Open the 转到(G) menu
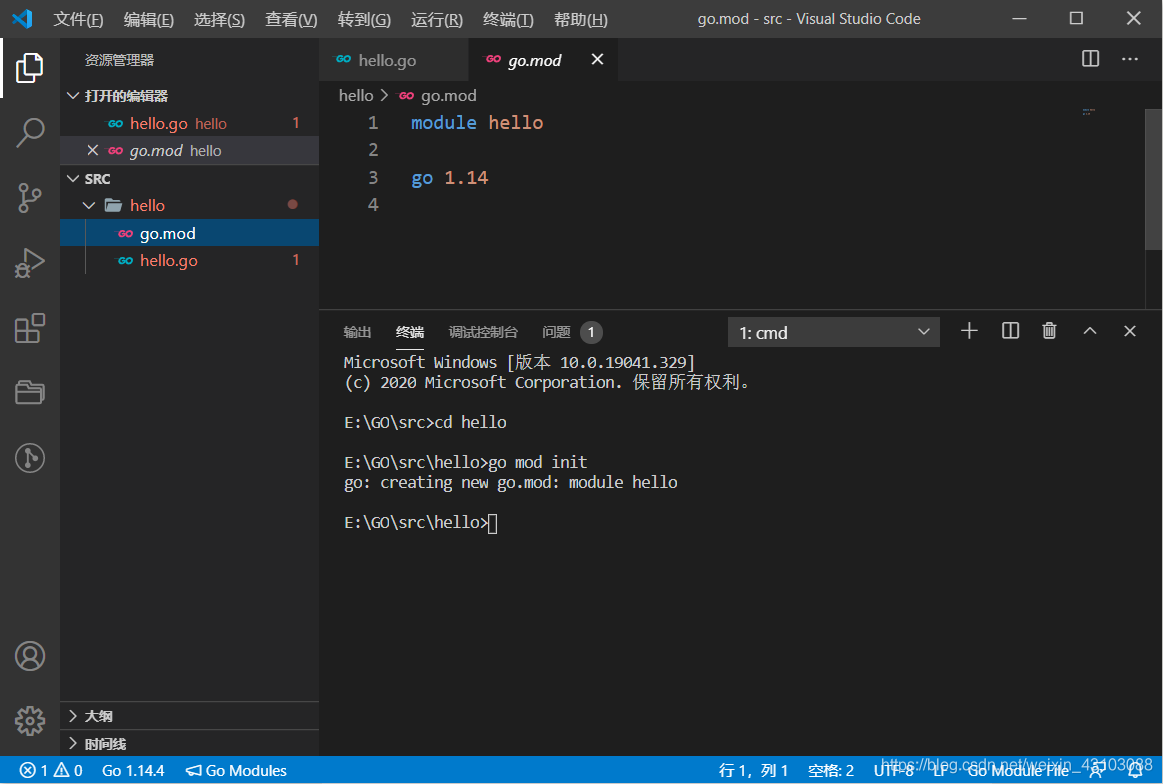Viewport: 1163px width, 784px height. [x=364, y=19]
